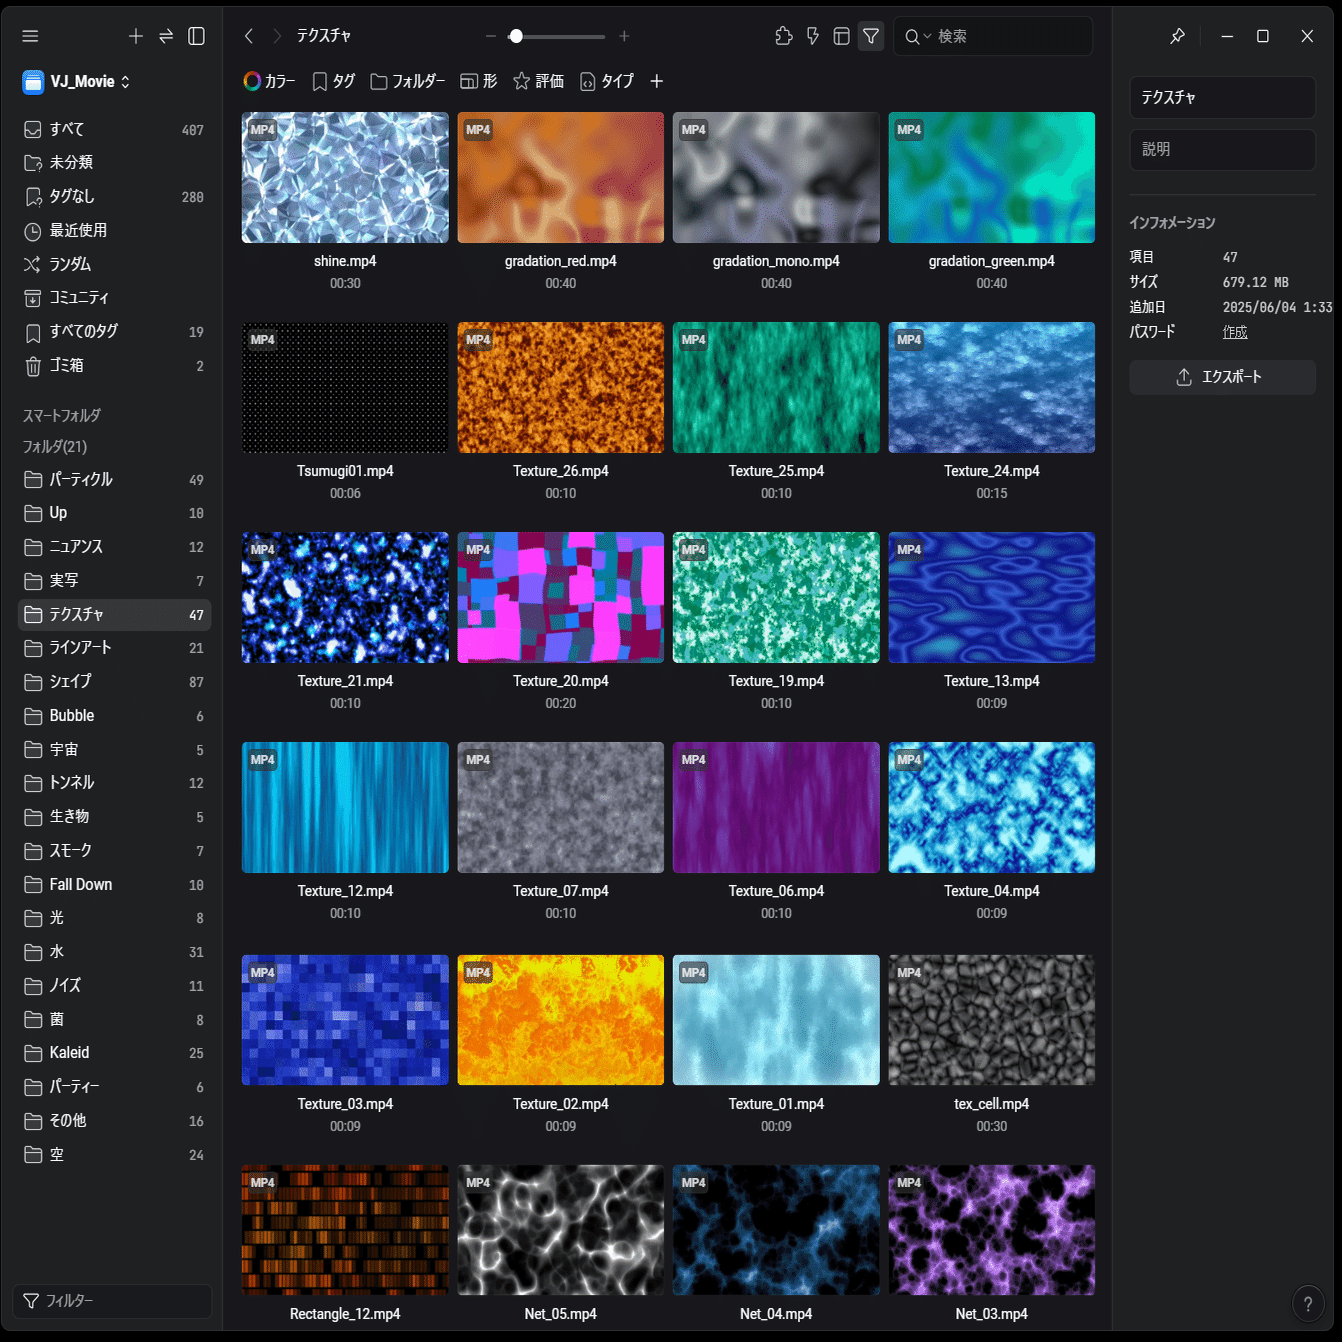1342x1342 pixels.
Task: Select the shine.mp4 thumbnail
Action: coord(345,177)
